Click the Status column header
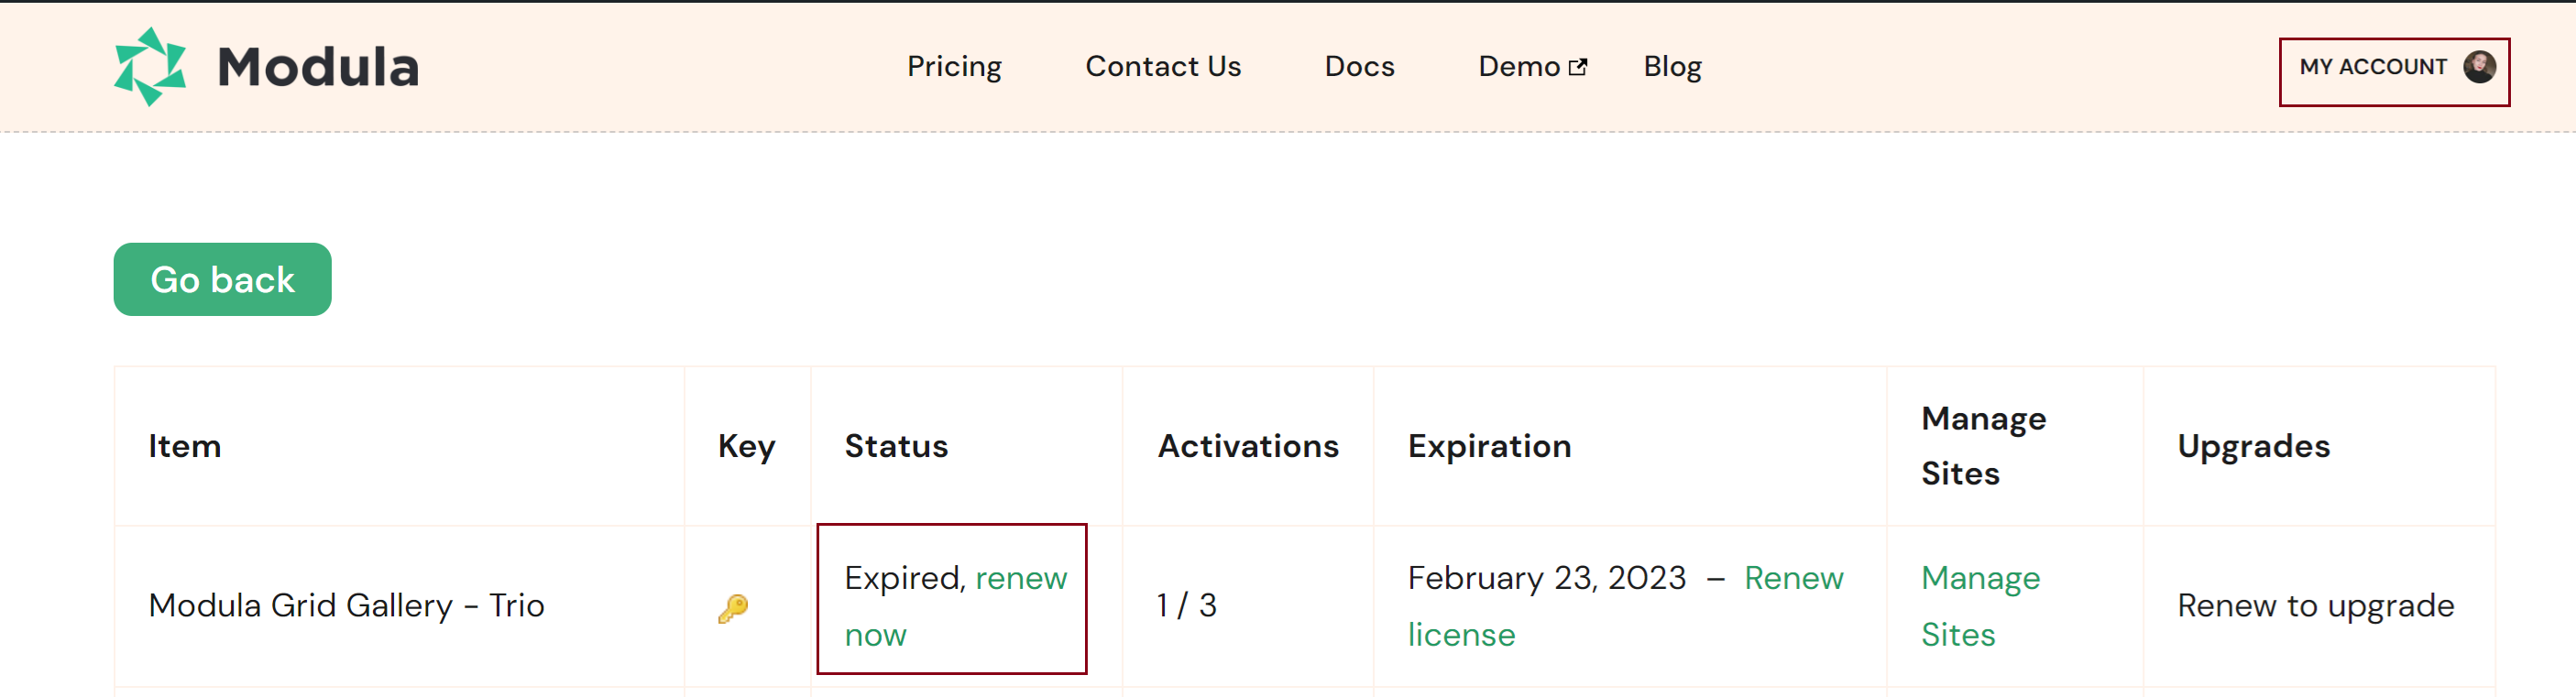The width and height of the screenshot is (2576, 697). (x=895, y=446)
